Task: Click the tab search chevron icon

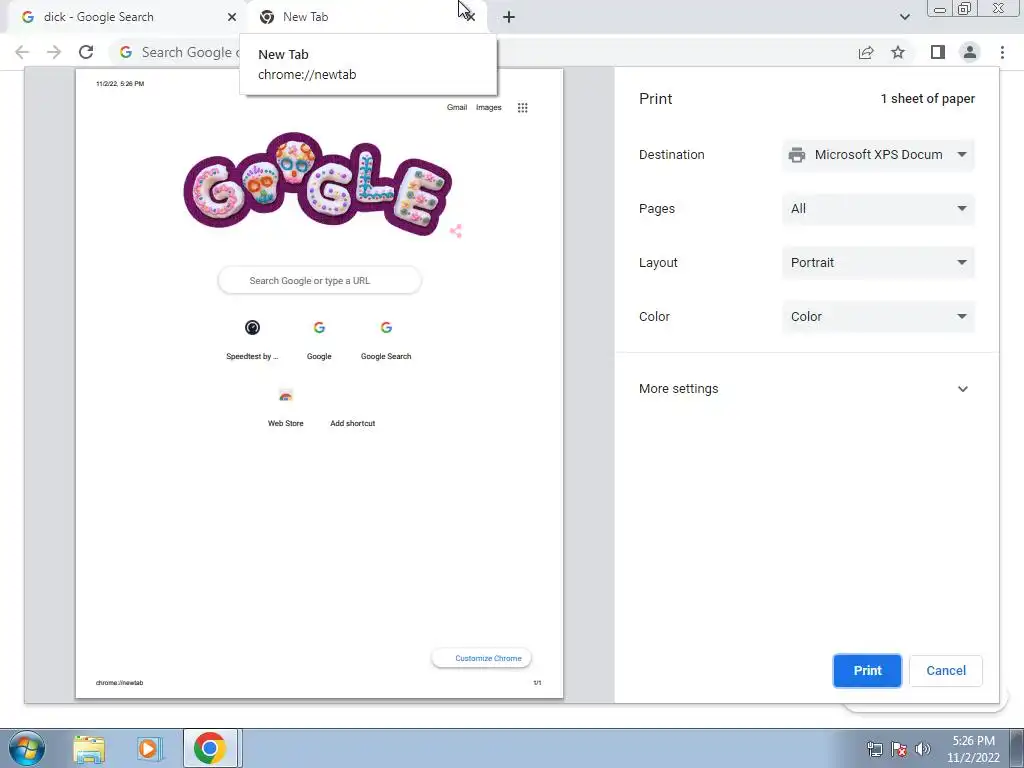Action: click(904, 17)
